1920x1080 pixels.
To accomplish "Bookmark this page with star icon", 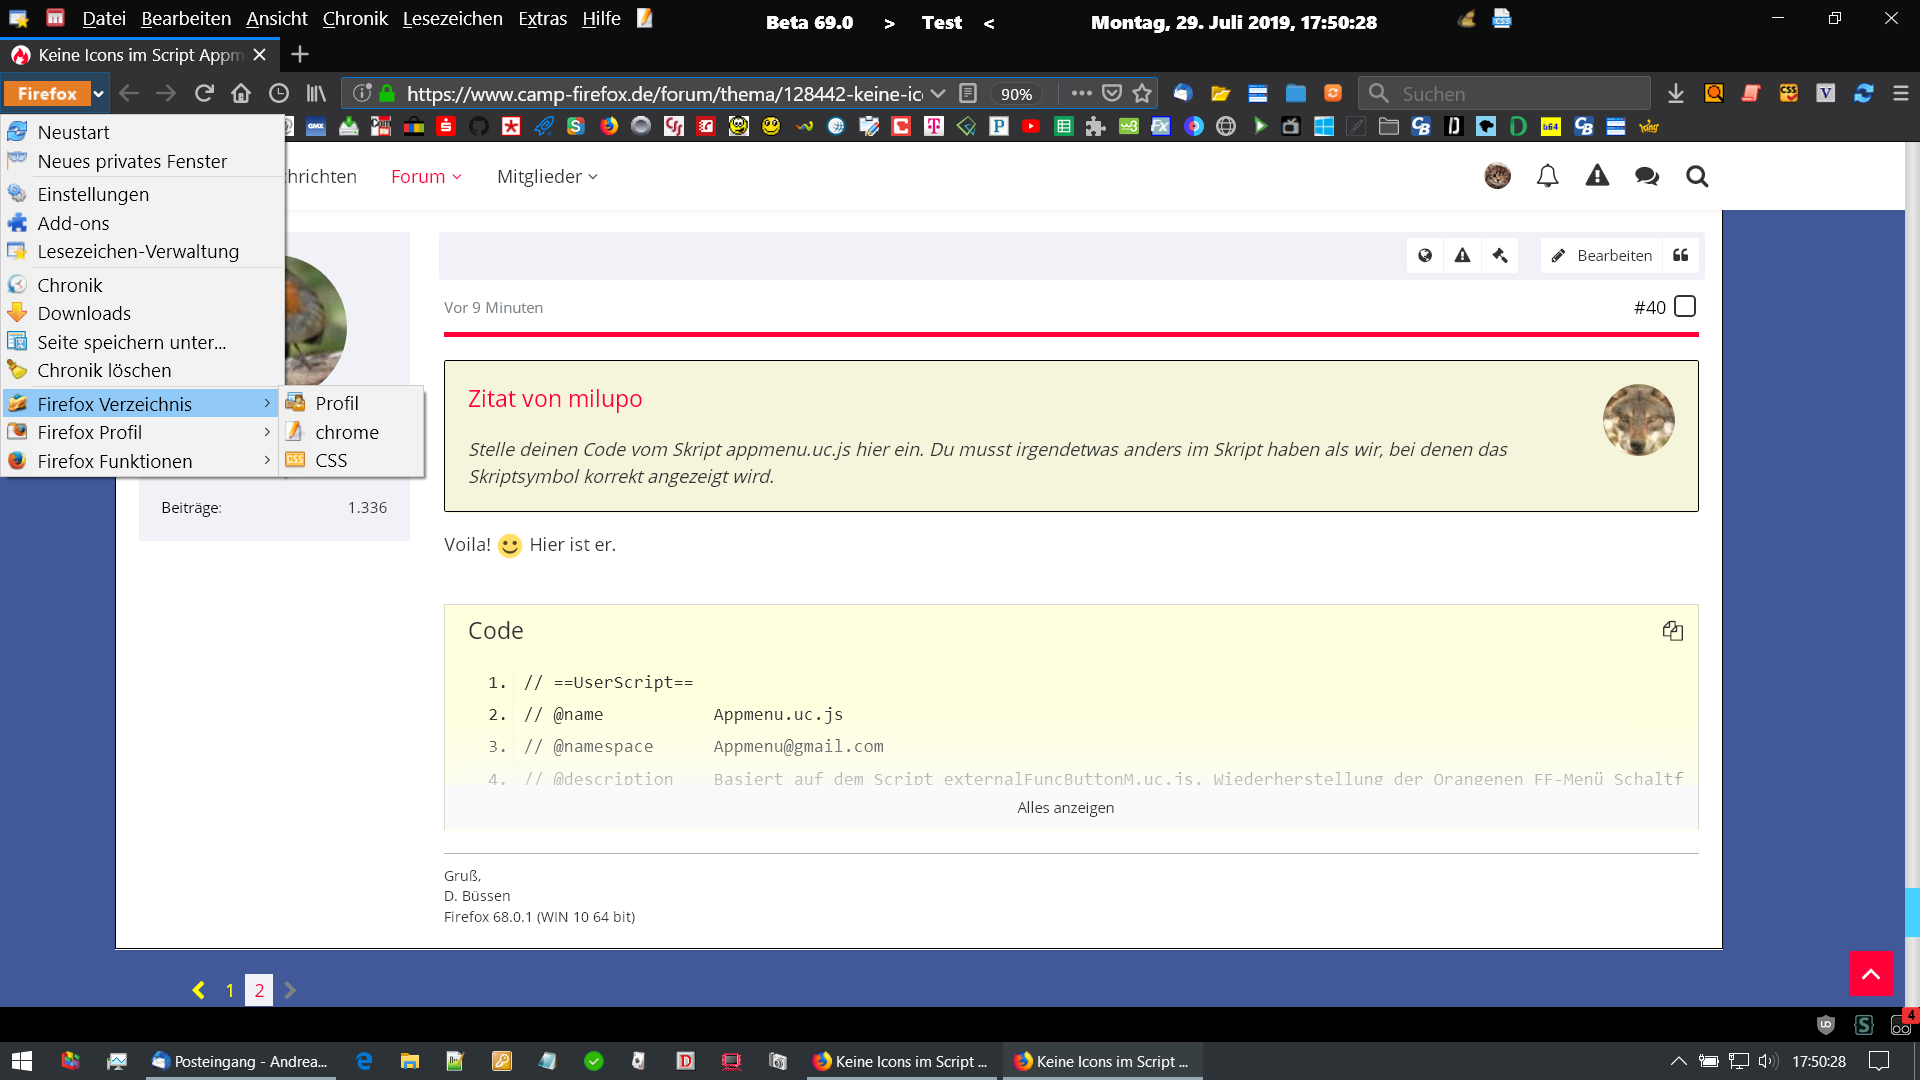I will click(1142, 93).
